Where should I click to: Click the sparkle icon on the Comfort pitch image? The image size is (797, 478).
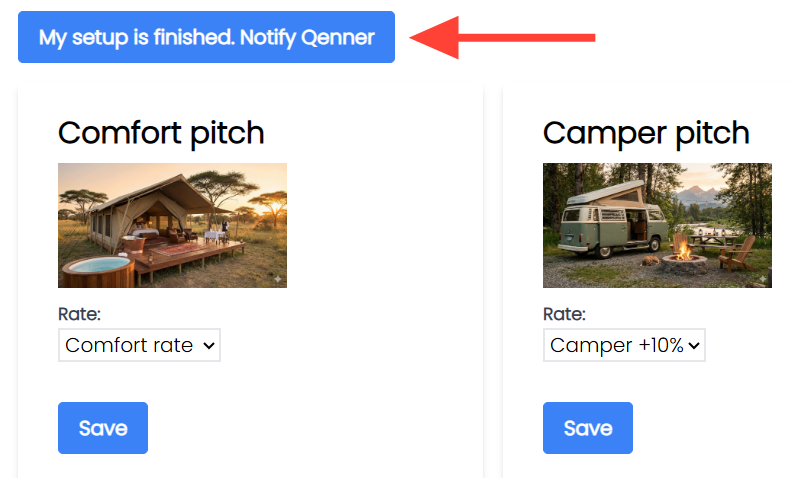(x=277, y=278)
